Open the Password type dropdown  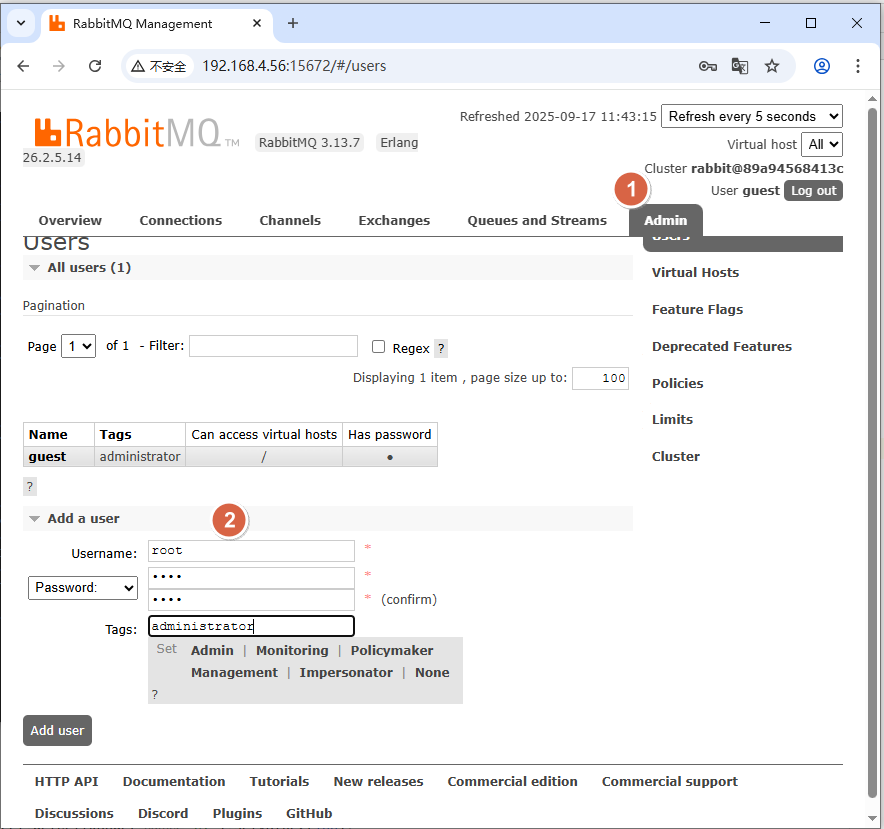(x=83, y=588)
